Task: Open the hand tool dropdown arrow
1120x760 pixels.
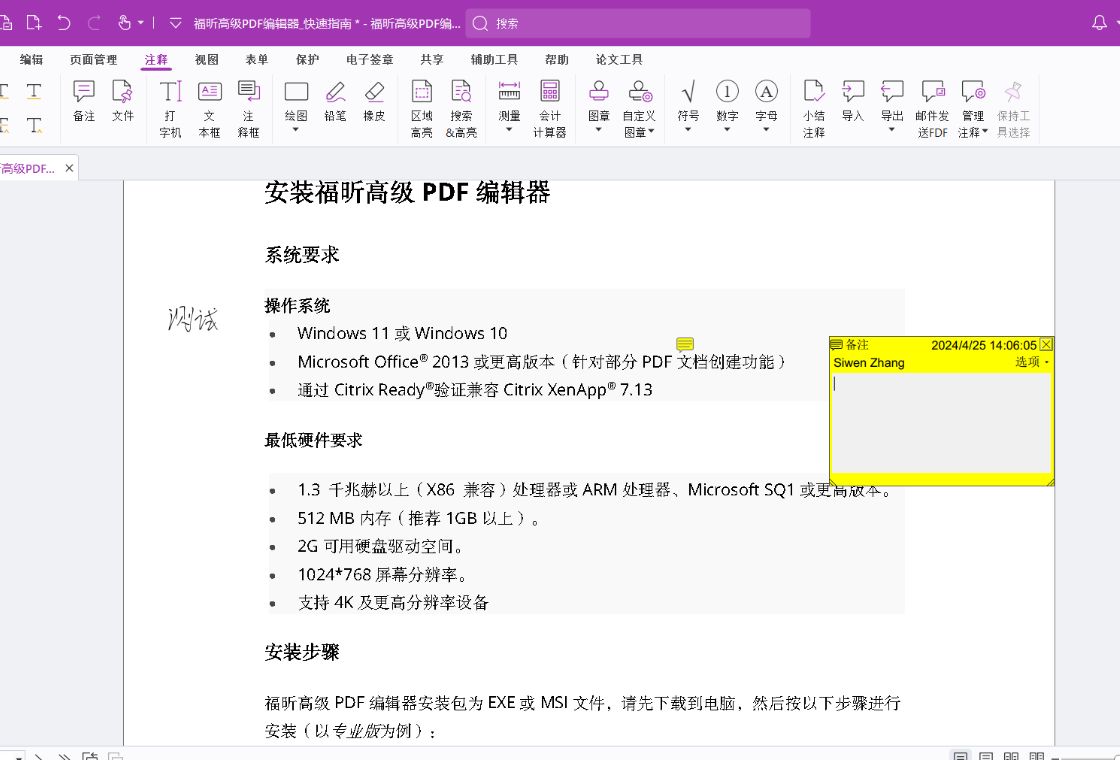Action: pos(141,23)
